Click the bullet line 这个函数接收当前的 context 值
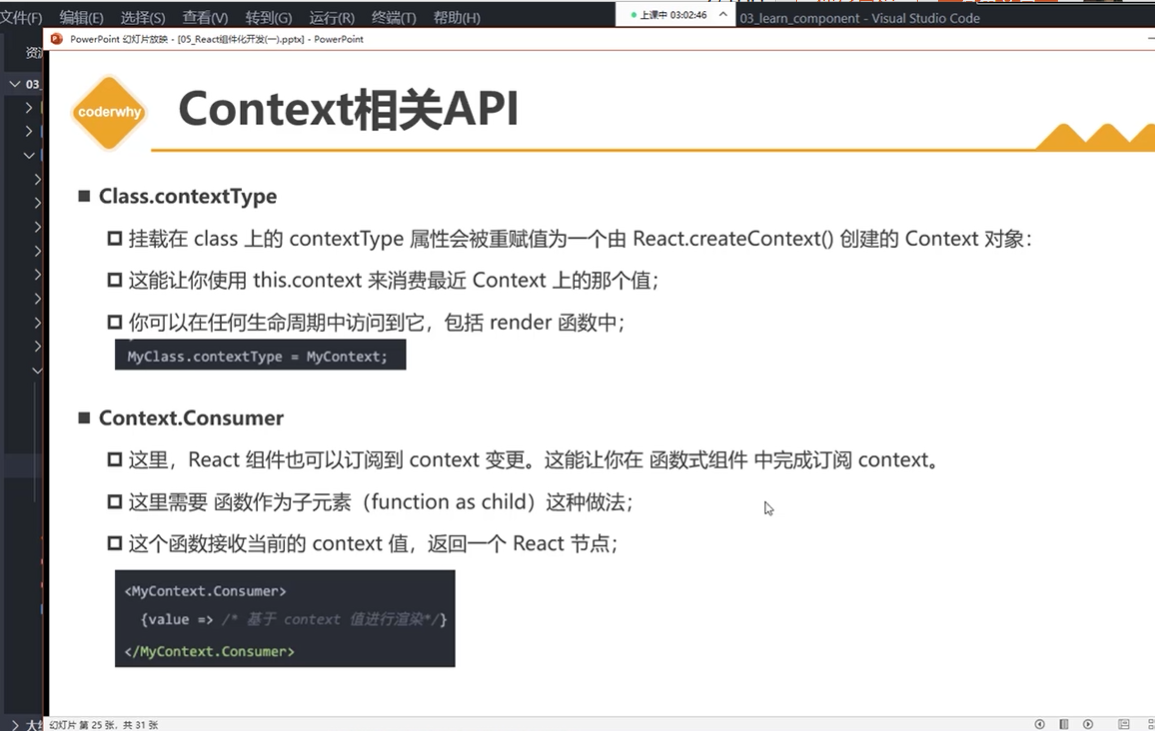The height and width of the screenshot is (731, 1155). point(373,544)
